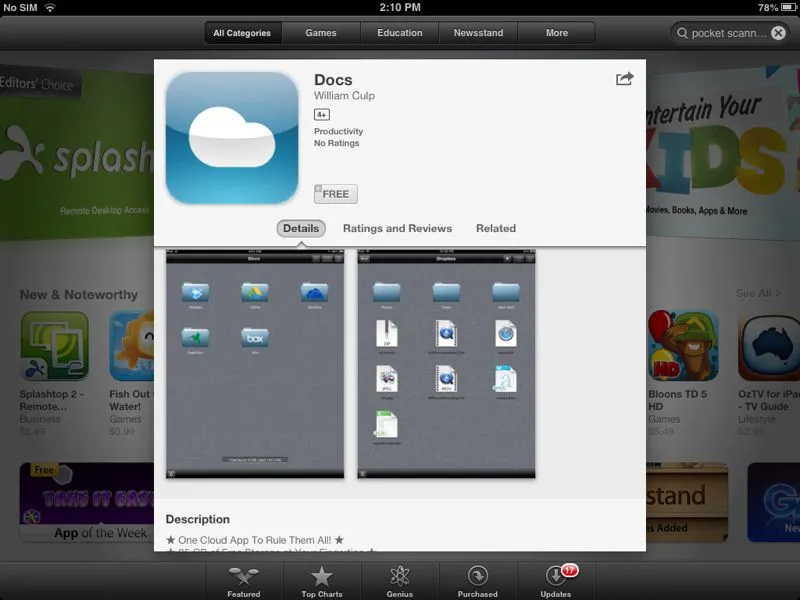800x600 pixels.
Task: Open Top Charts star icon
Action: click(321, 577)
